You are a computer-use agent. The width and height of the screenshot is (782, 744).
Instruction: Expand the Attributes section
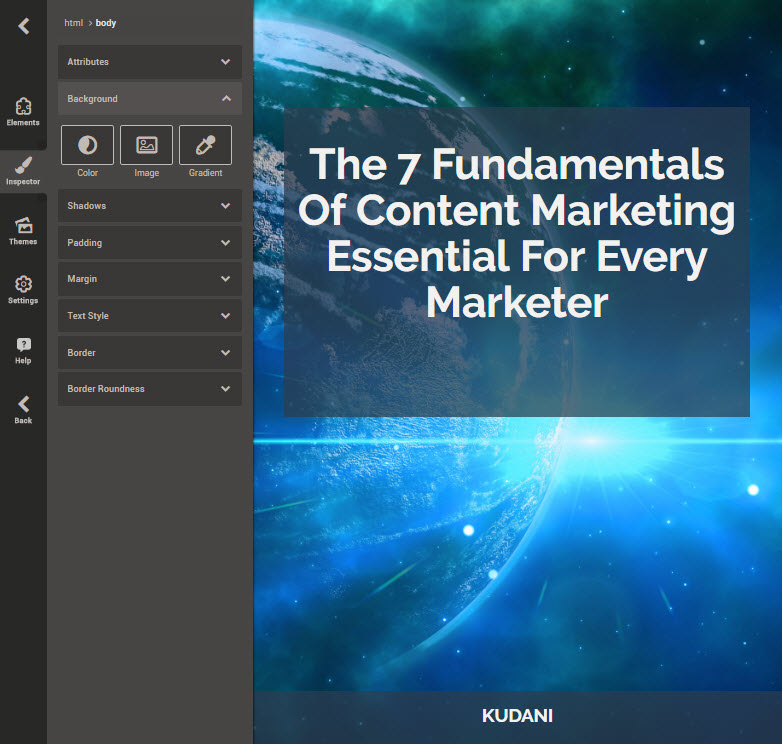click(x=150, y=62)
